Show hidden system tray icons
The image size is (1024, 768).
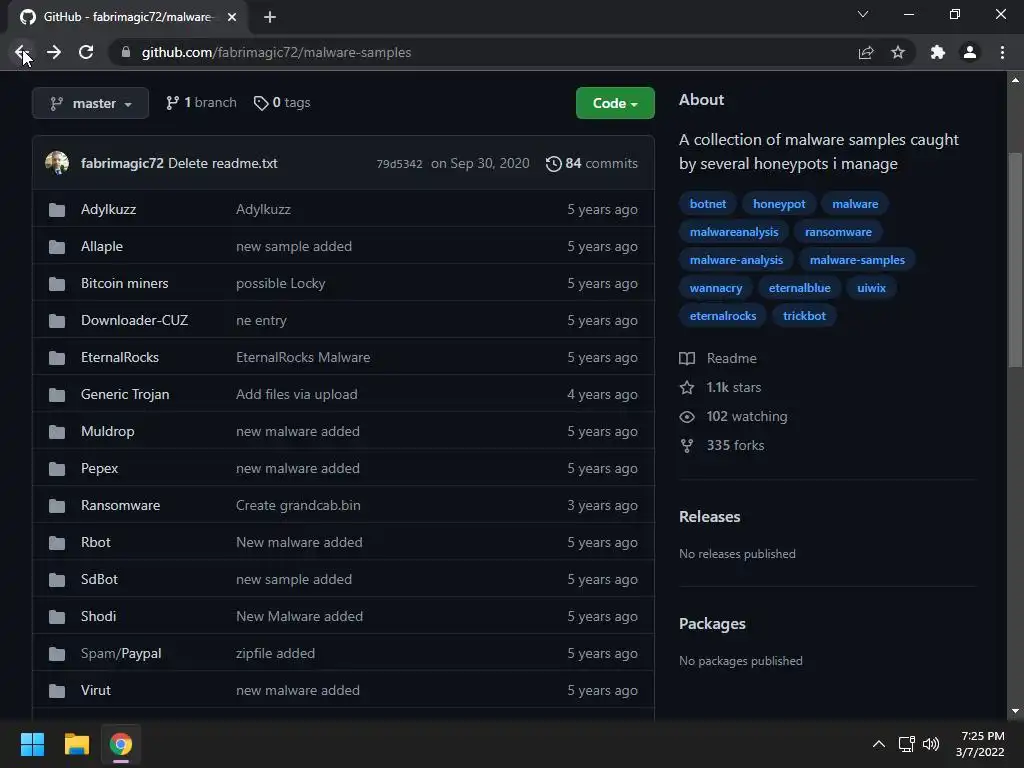(x=879, y=744)
